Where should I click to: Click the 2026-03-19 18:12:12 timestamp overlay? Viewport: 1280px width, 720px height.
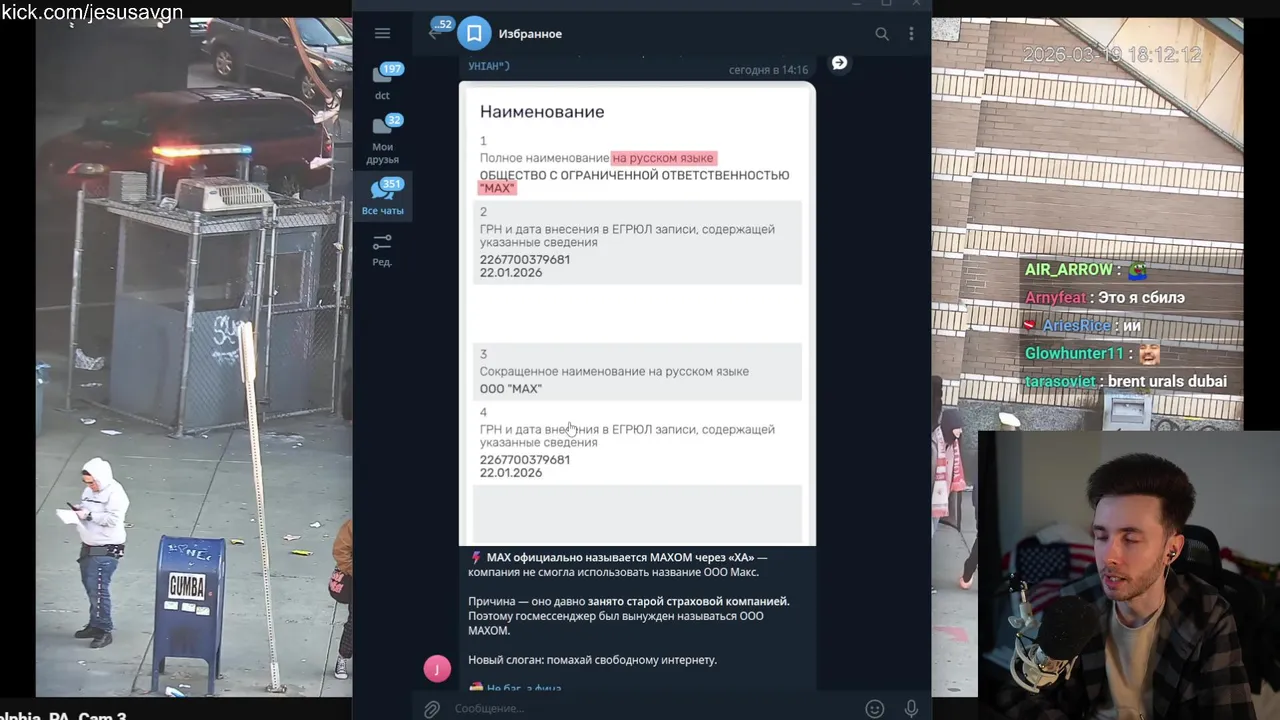(1112, 55)
